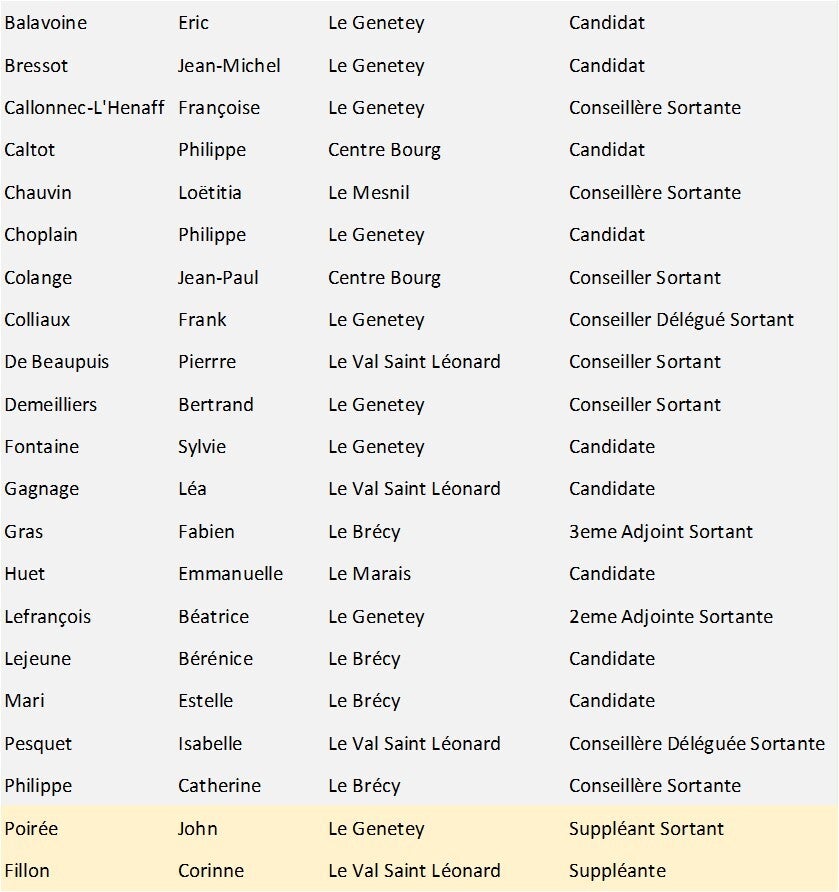This screenshot has height=892, width=839.
Task: Select the 3eme Adjoint Sortant cell
Action: tap(661, 532)
